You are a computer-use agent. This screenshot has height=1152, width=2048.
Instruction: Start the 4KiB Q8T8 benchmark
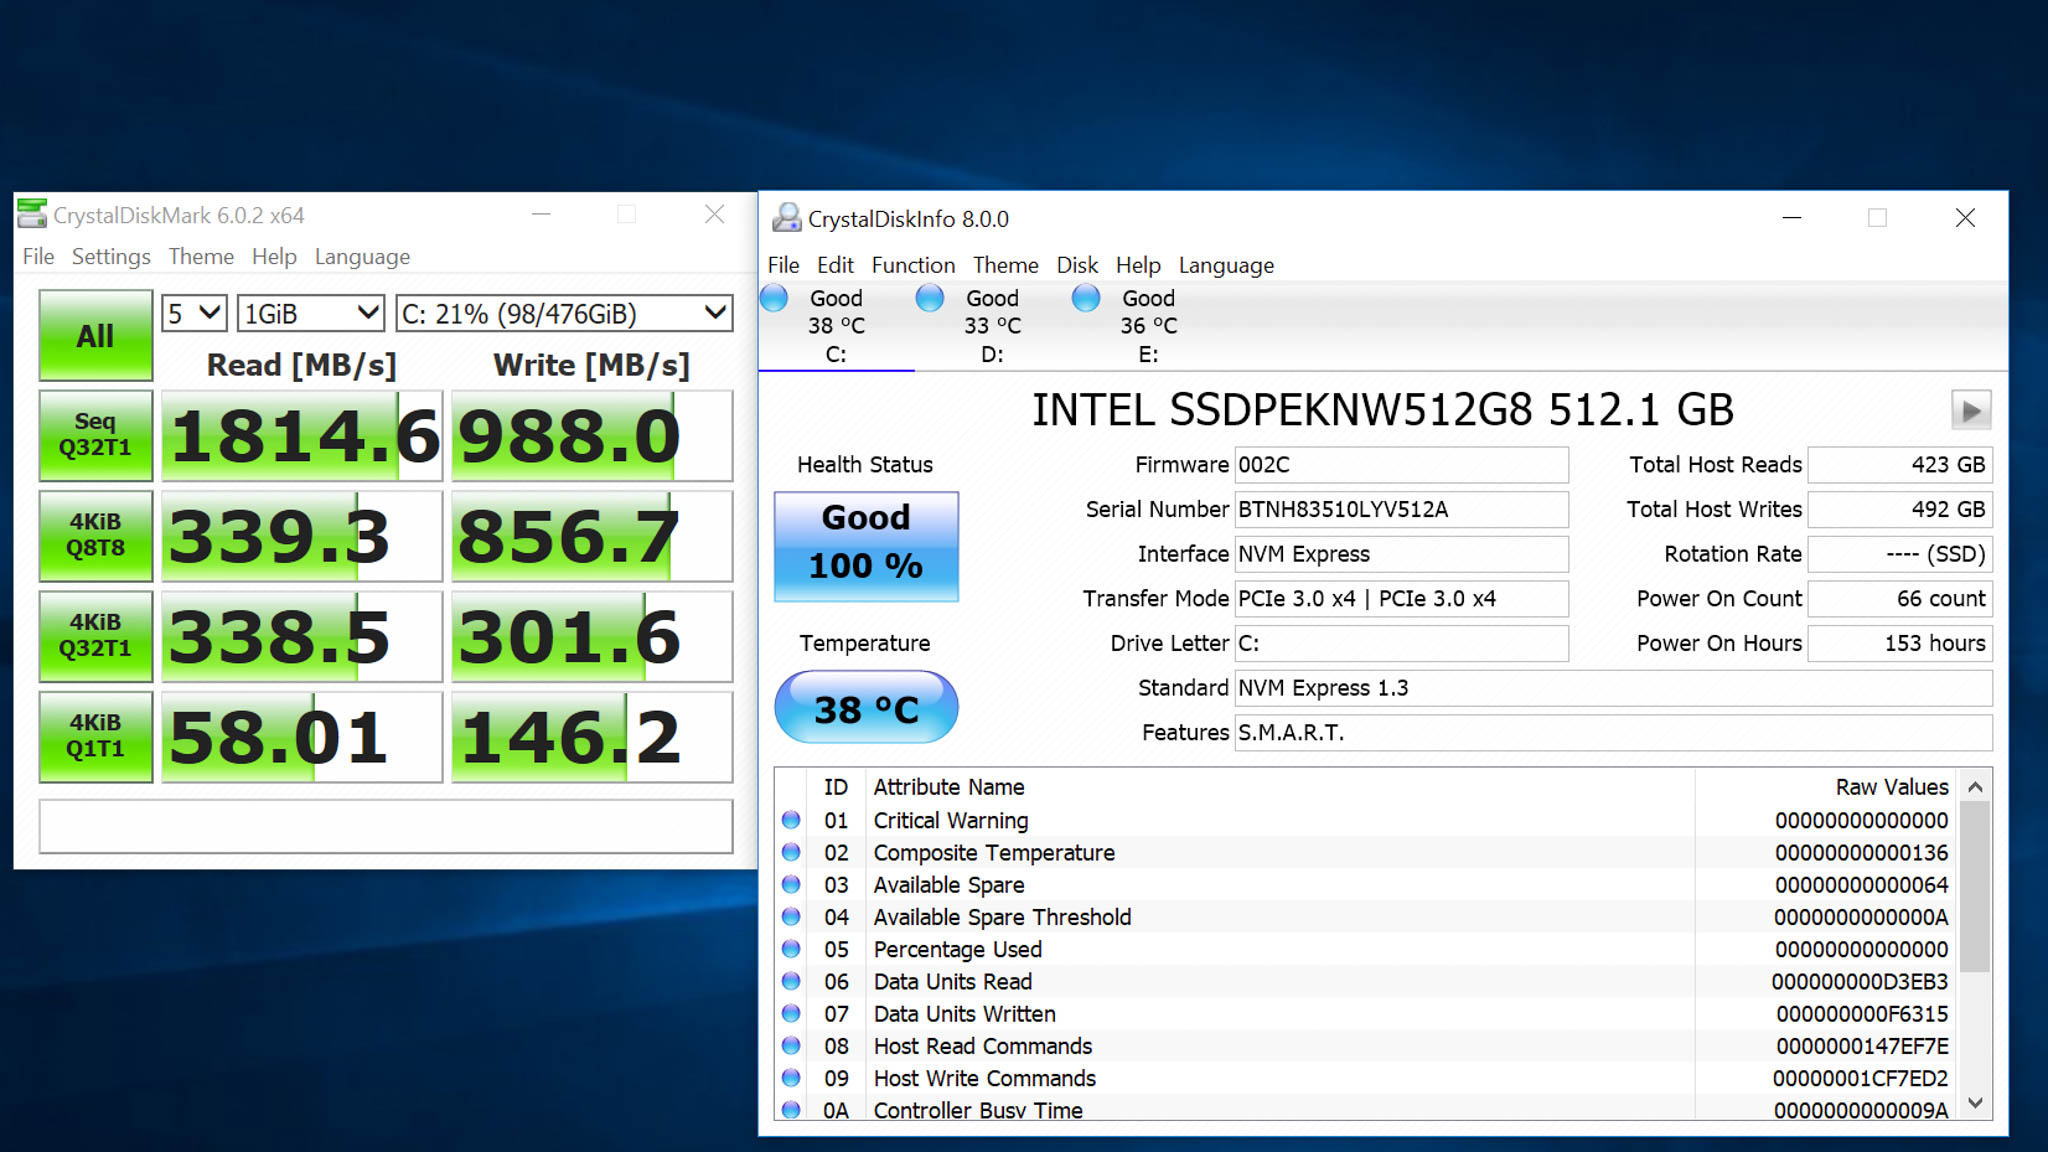coord(96,535)
